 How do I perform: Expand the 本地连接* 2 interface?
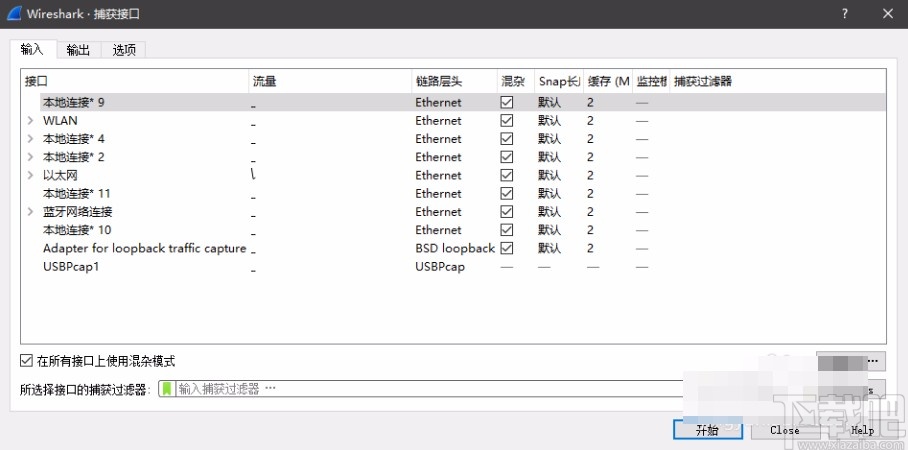click(31, 158)
